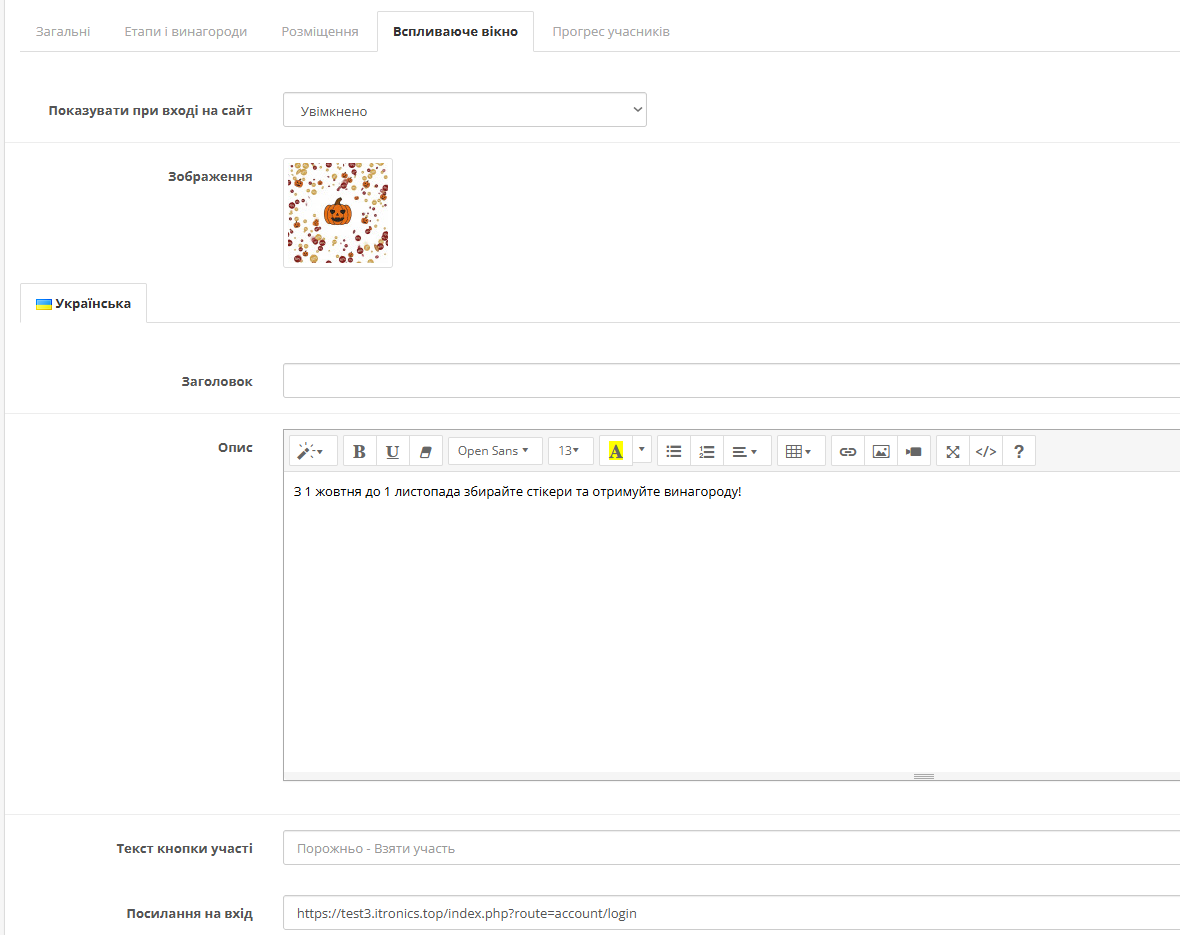Open the Open Sans font family dropdown
1180x935 pixels.
495,450
